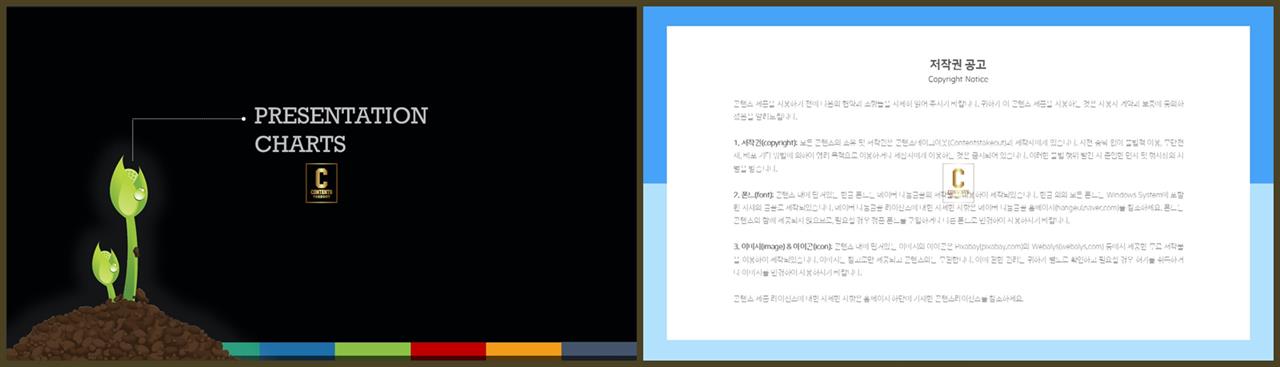Viewport: 1280px width, 367px height.
Task: Click the intro paragraph below Copyright Notice
Action: point(958,109)
